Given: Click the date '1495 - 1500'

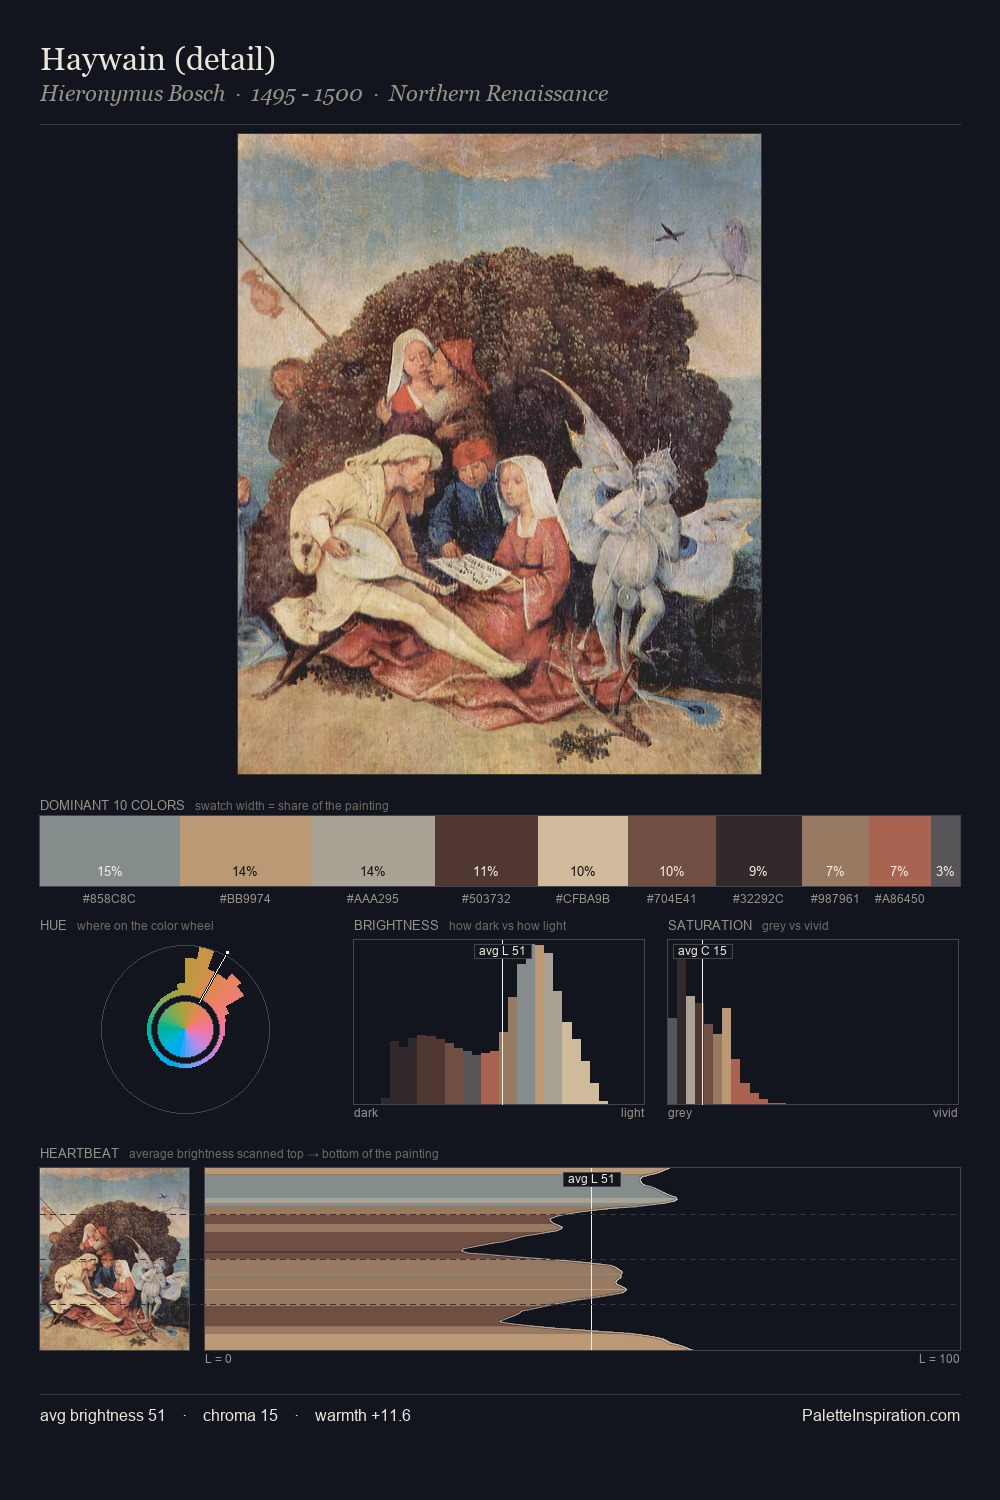Looking at the screenshot, I should pos(306,94).
